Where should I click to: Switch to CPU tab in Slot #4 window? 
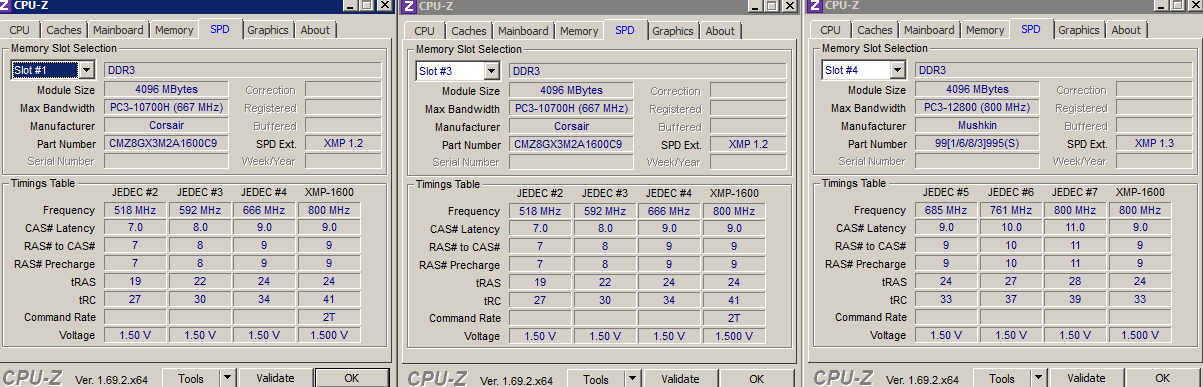click(x=830, y=30)
